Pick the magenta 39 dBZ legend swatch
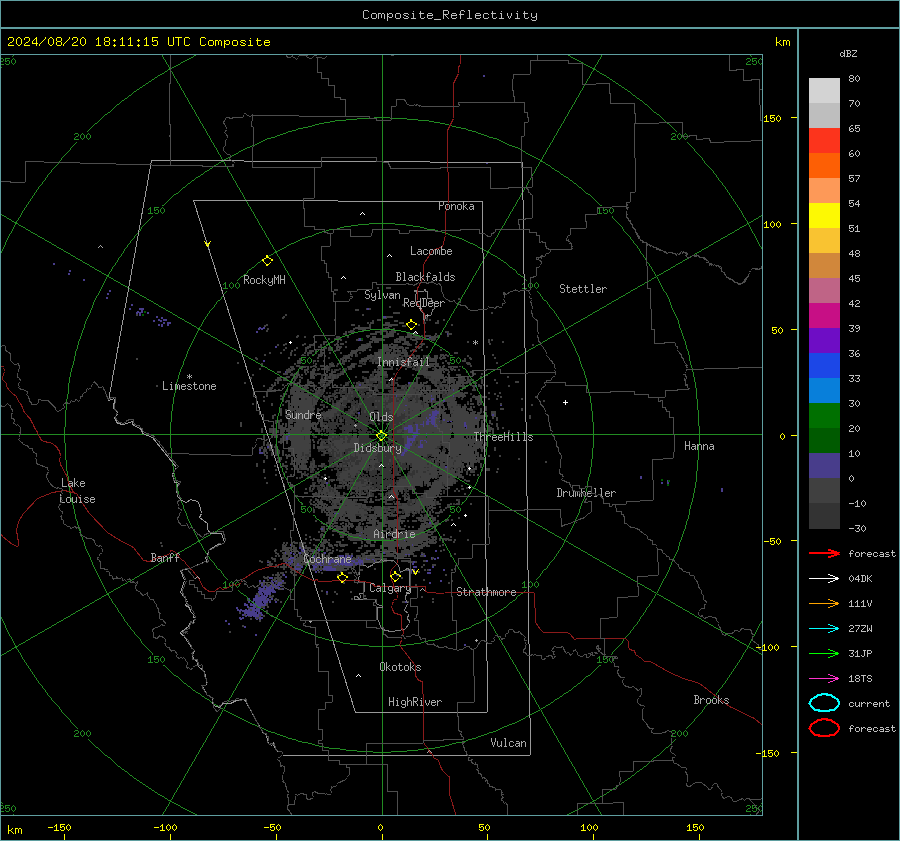The height and width of the screenshot is (841, 900). (x=824, y=316)
